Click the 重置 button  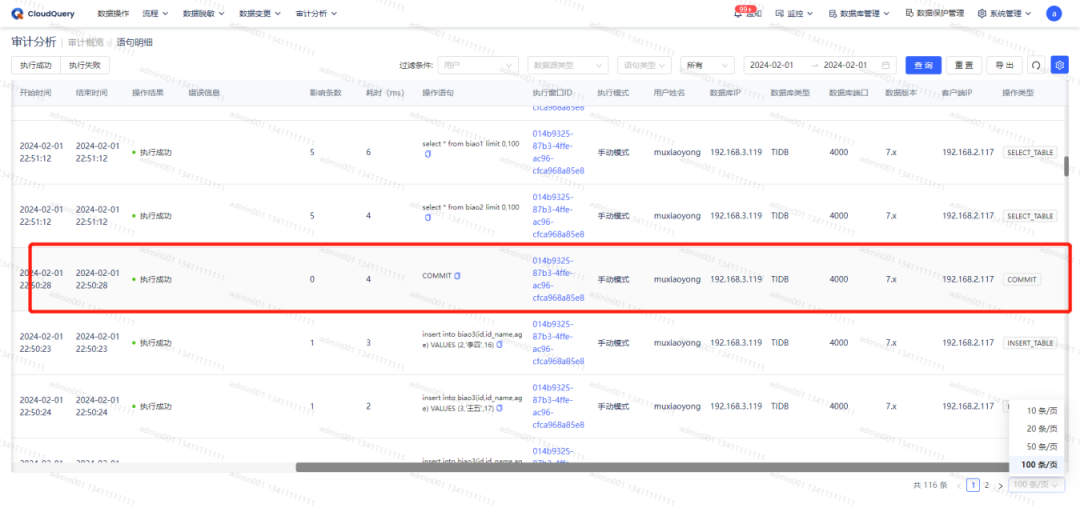[x=964, y=65]
